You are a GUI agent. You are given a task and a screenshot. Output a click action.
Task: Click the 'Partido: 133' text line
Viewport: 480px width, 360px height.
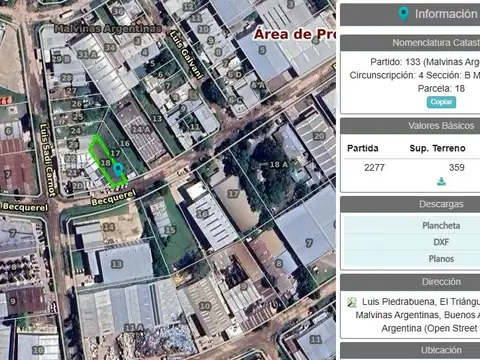point(425,62)
